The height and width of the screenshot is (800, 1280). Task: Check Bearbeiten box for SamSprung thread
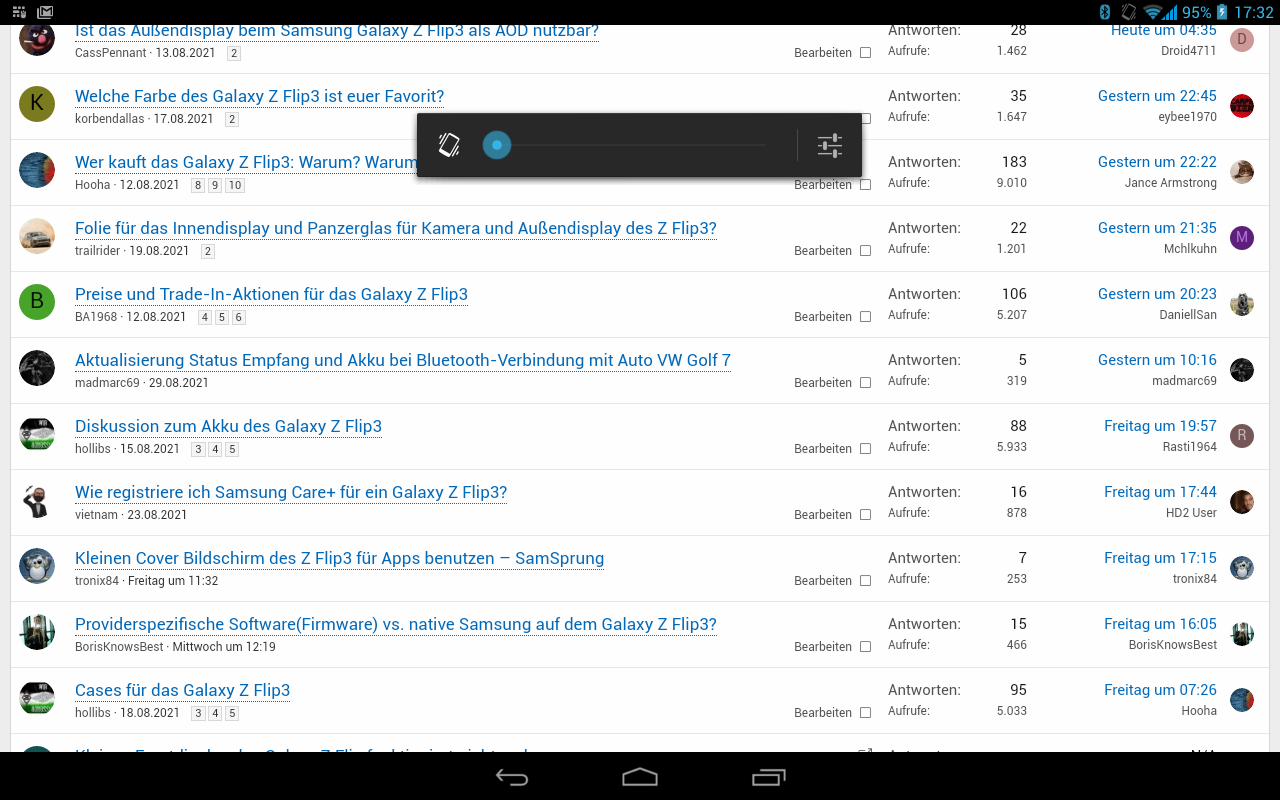865,580
